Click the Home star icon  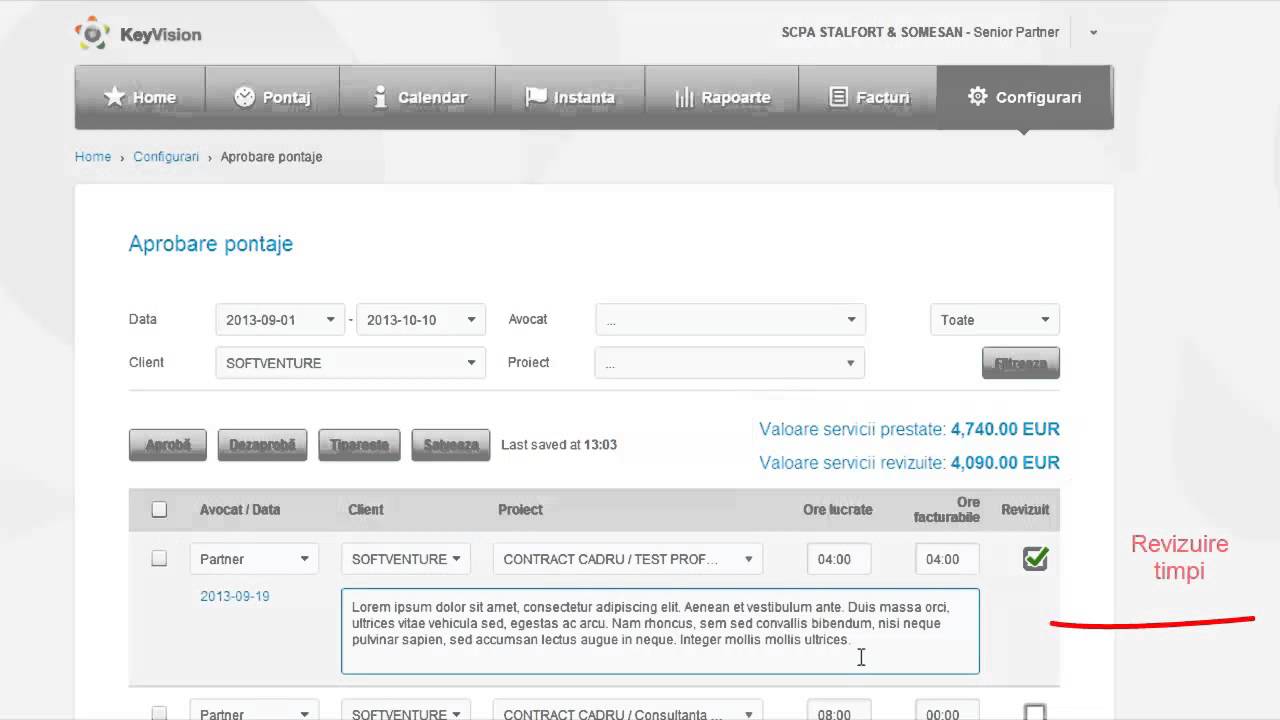click(x=115, y=97)
